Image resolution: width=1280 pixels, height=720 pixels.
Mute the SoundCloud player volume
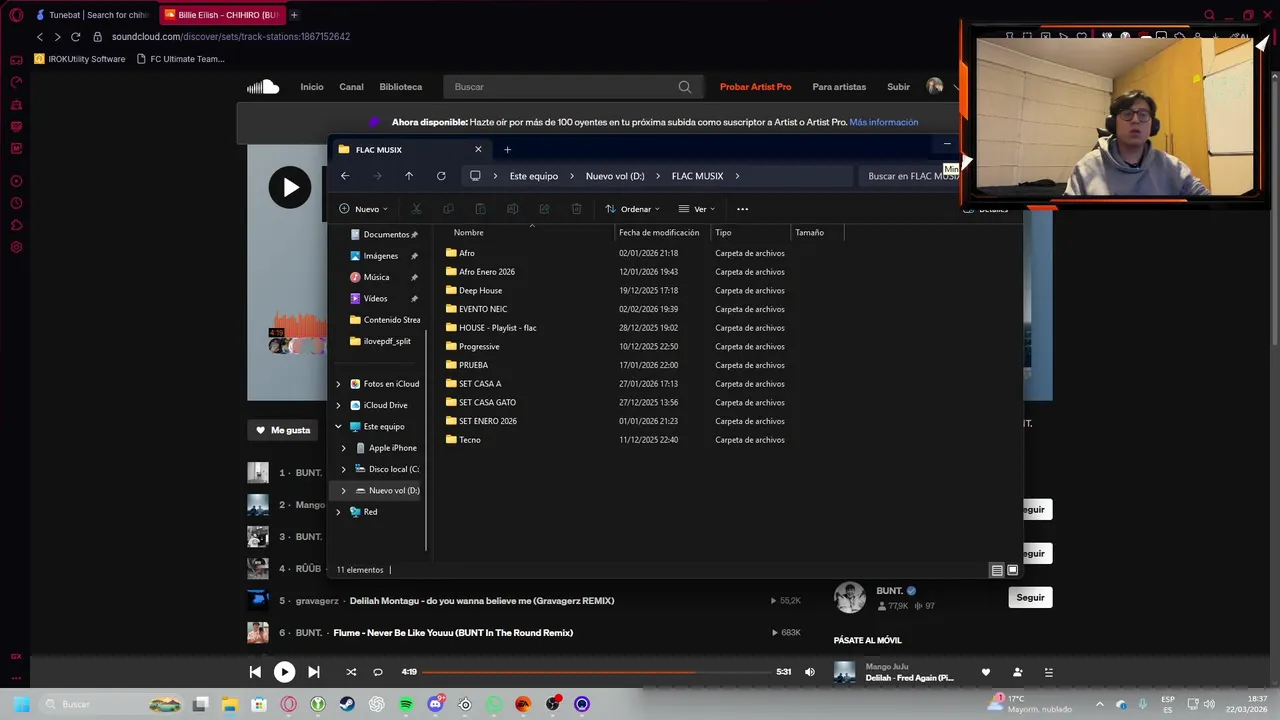810,672
